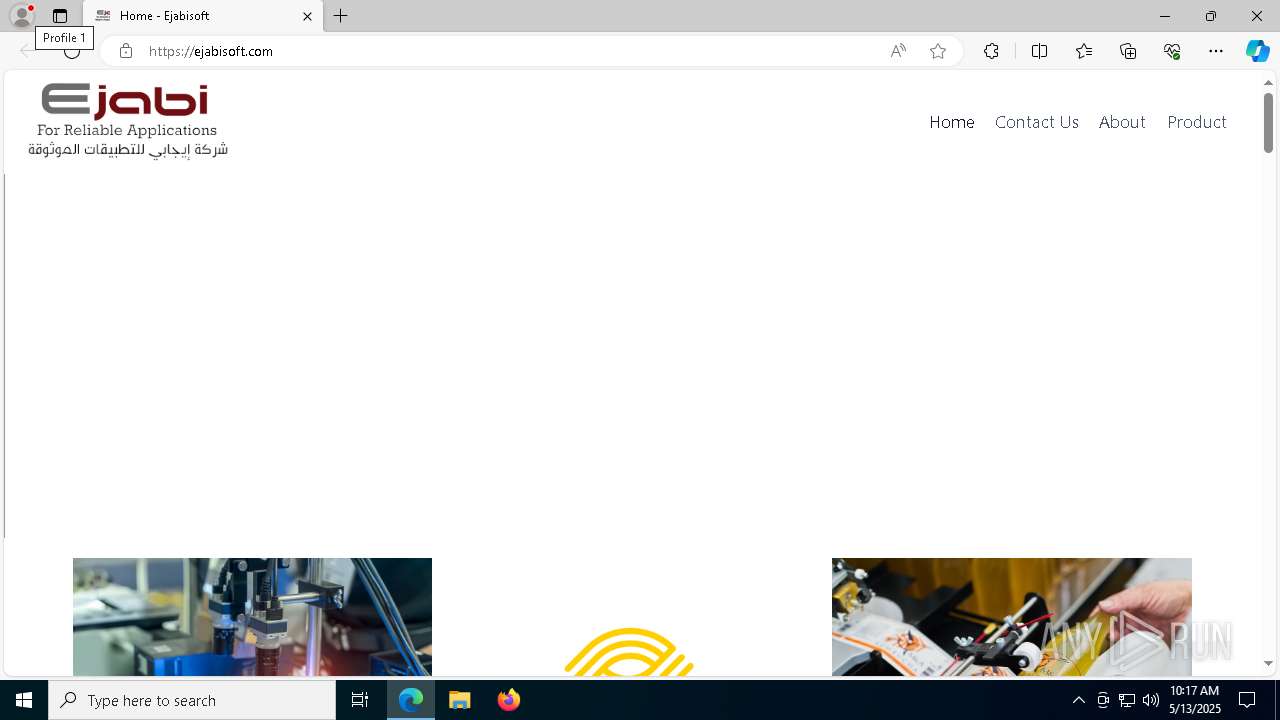Open the About page link
Viewport: 1280px width, 720px height.
click(1122, 122)
